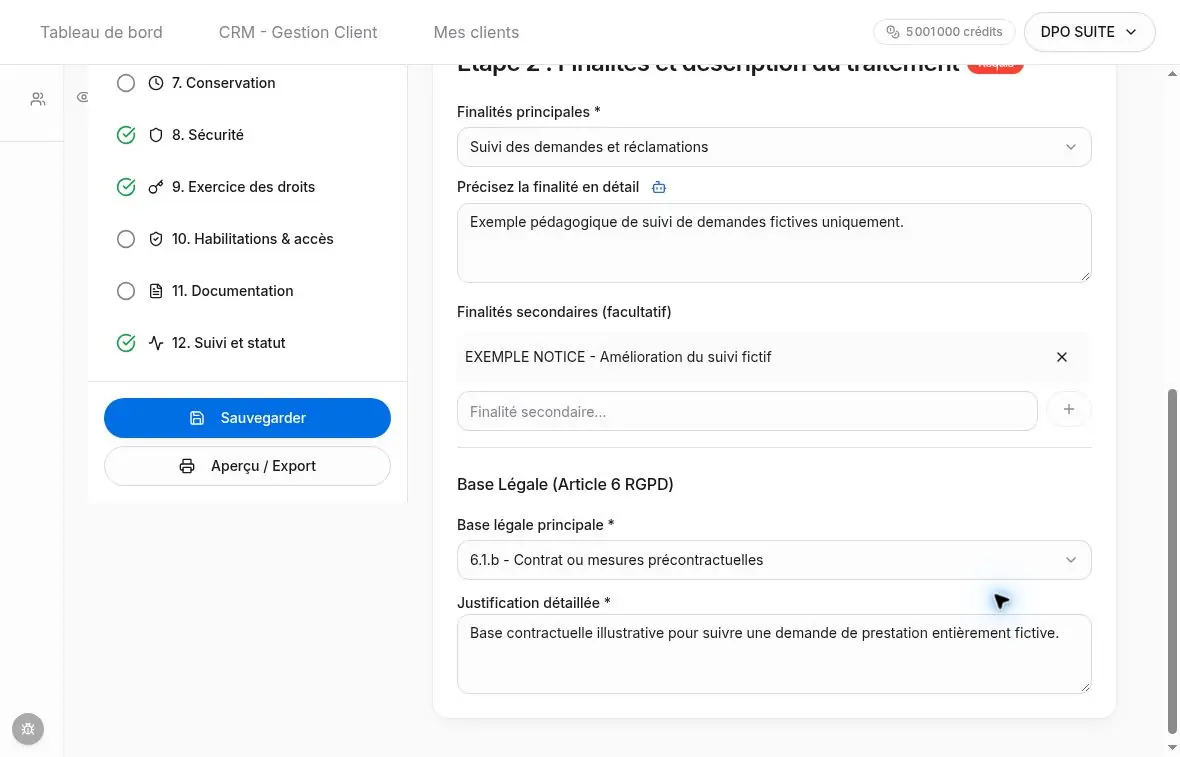Click the vertical scrollbar thumb
This screenshot has height=757, width=1180.
pyautogui.click(x=1172, y=561)
